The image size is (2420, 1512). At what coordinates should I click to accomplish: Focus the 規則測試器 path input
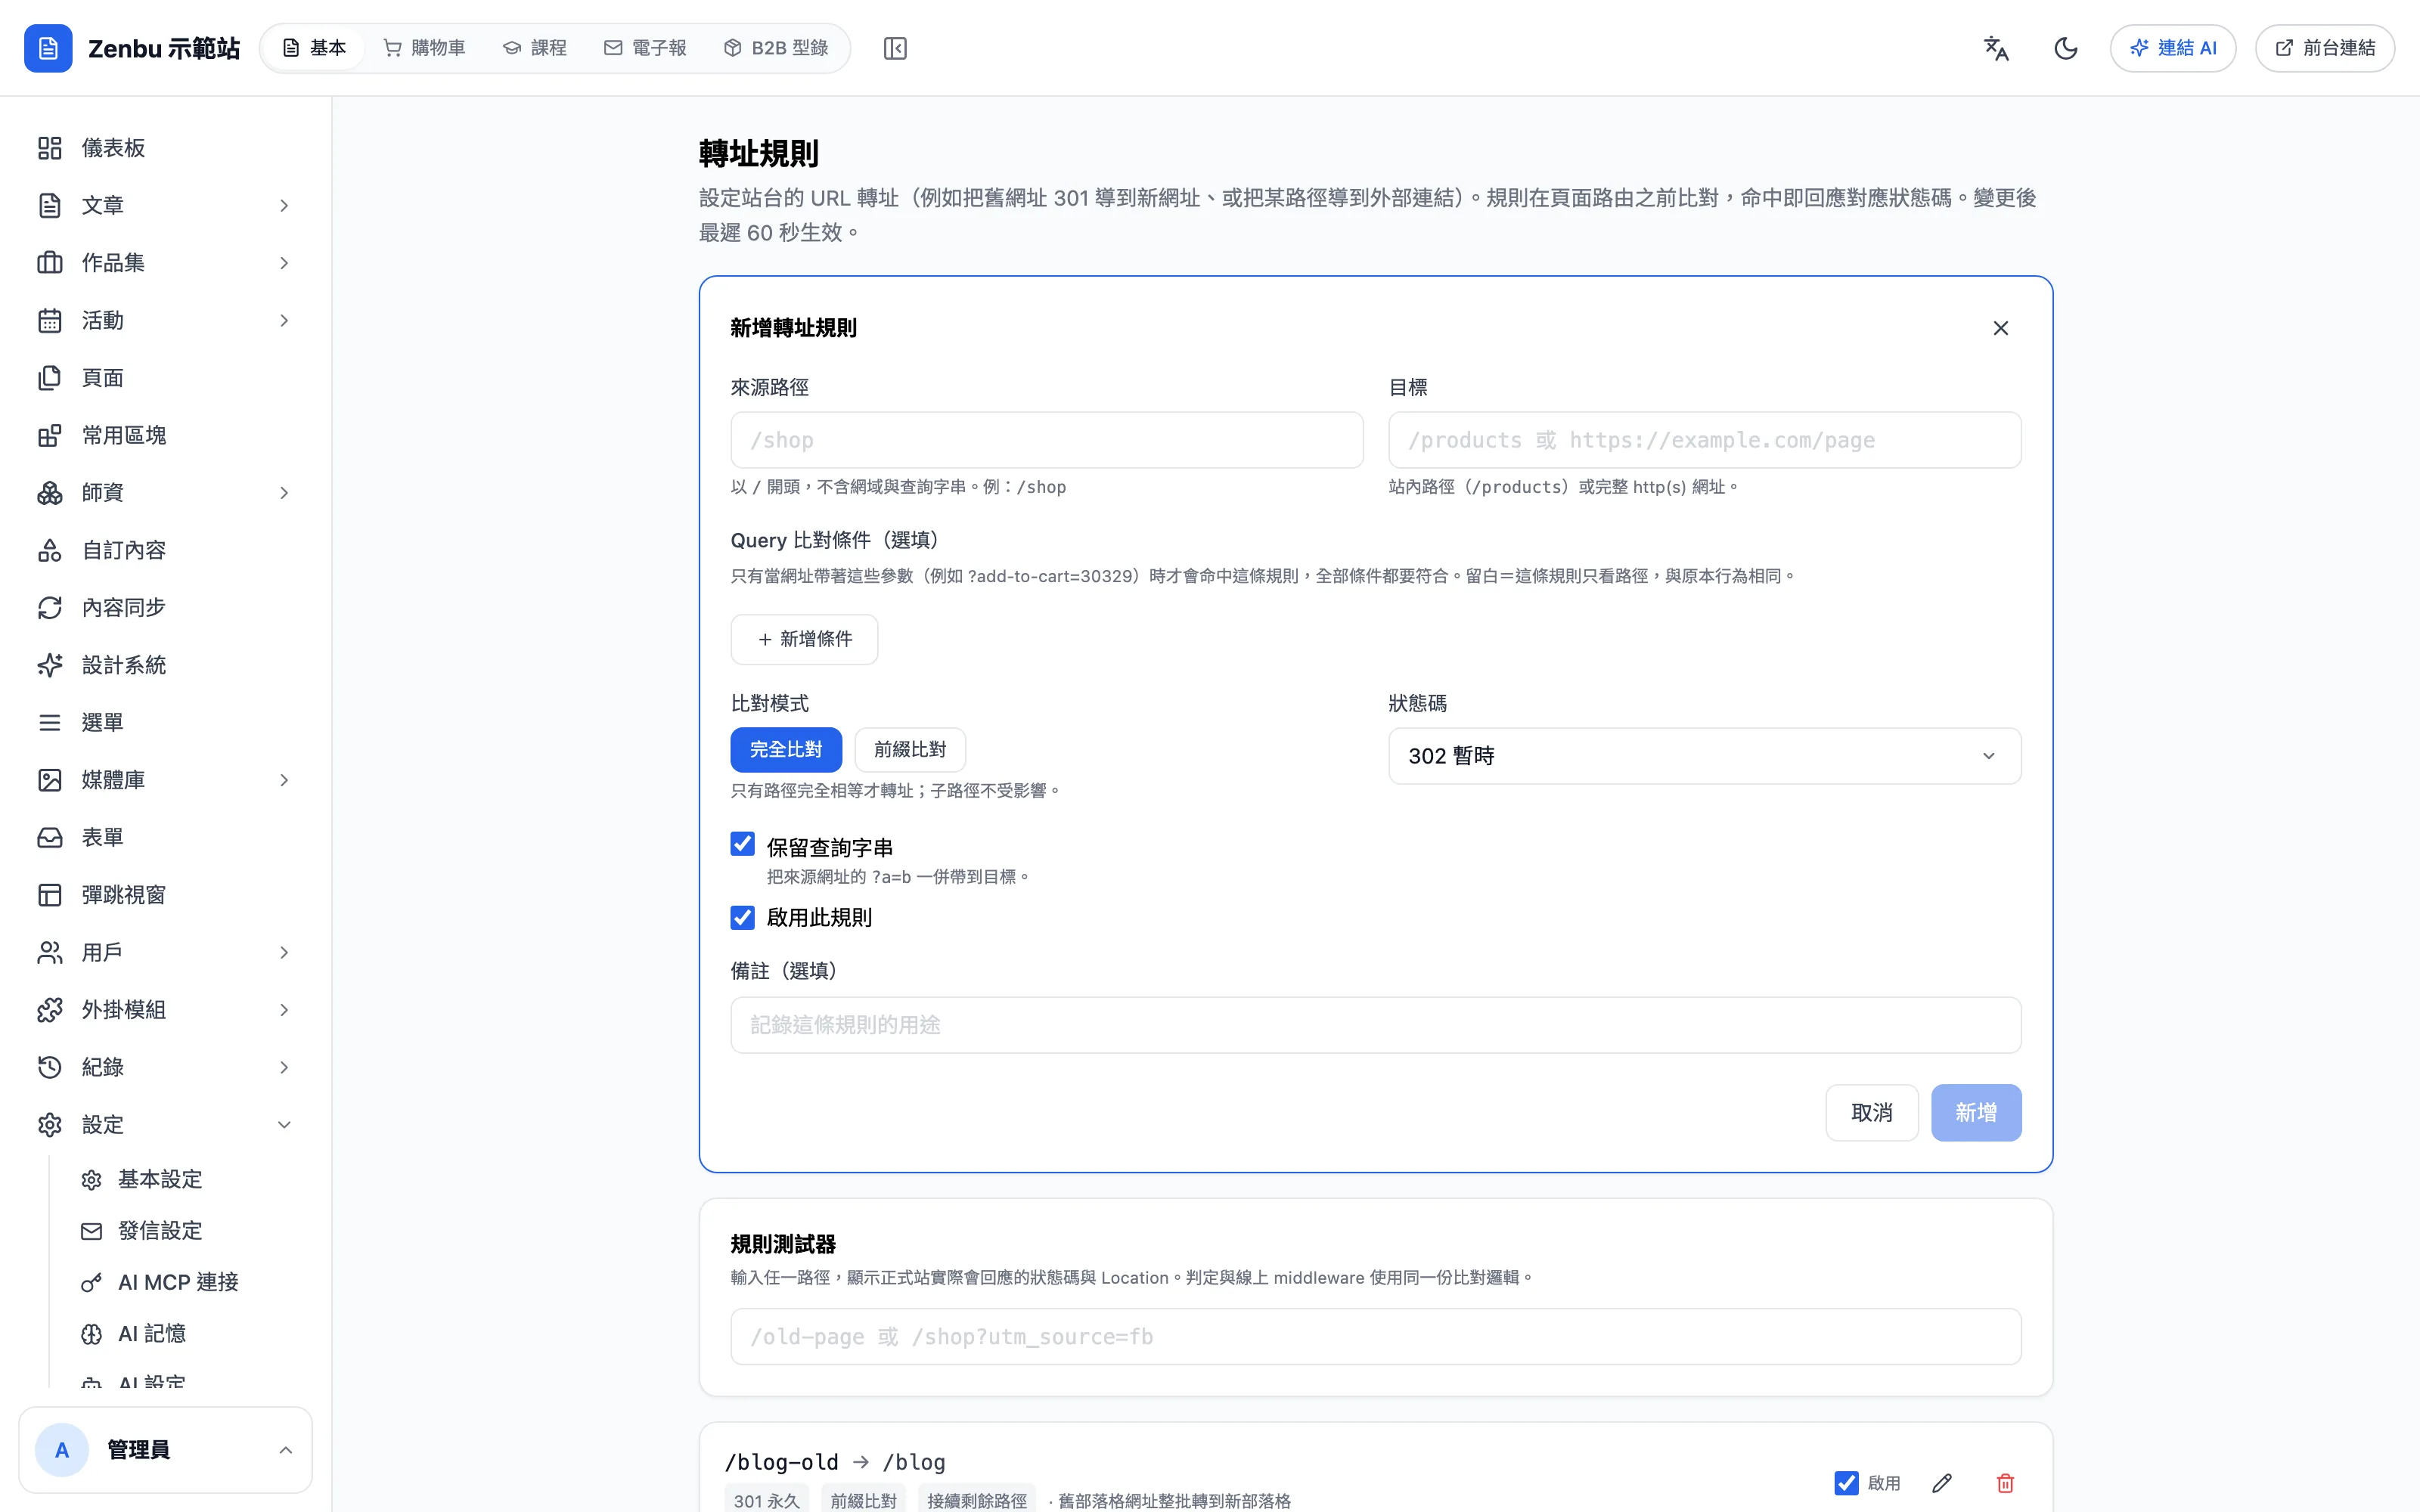pyautogui.click(x=1375, y=1337)
